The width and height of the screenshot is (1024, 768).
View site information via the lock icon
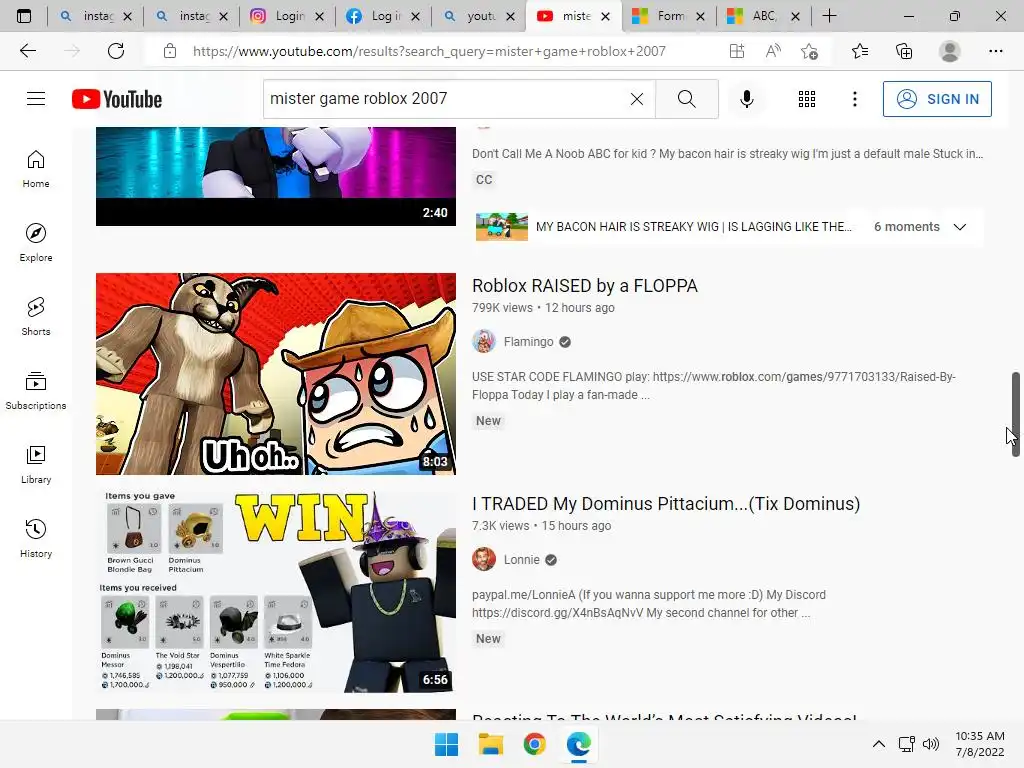[170, 51]
